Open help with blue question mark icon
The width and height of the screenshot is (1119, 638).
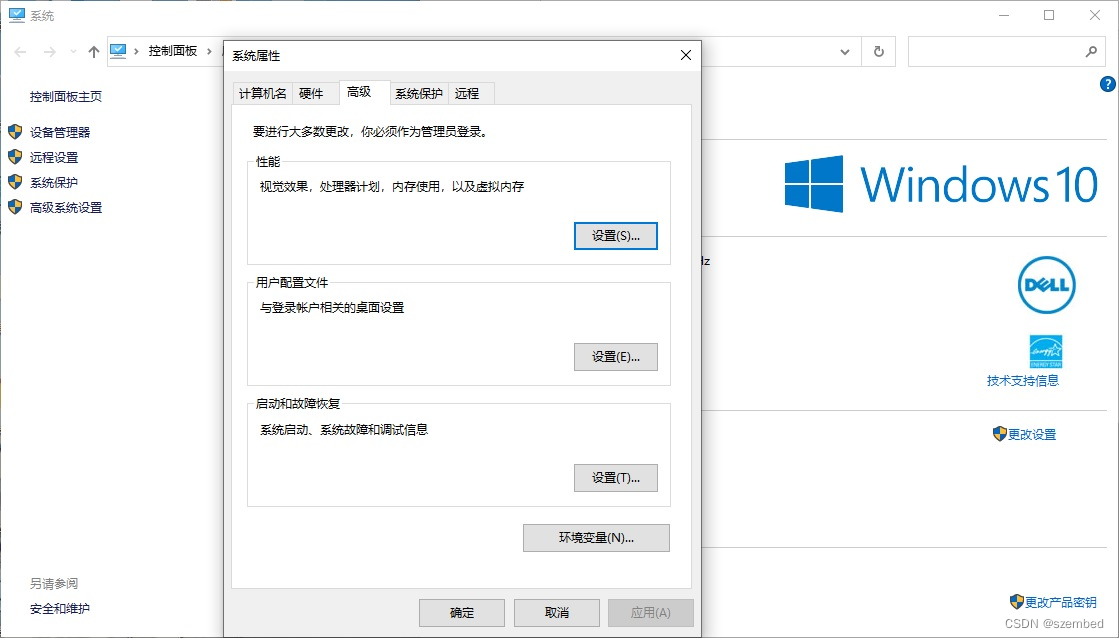(1108, 84)
